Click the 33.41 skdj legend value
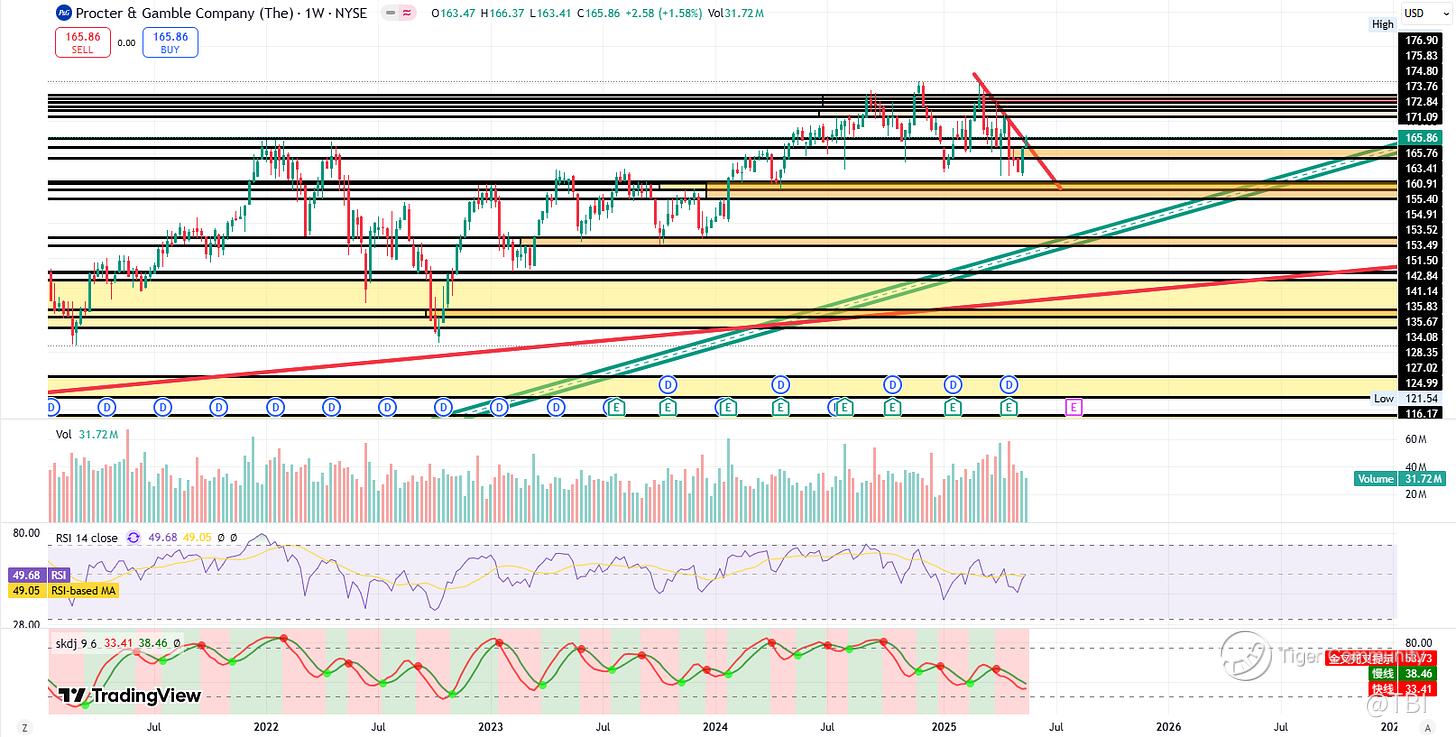Image resolution: width=1456 pixels, height=737 pixels. (119, 643)
